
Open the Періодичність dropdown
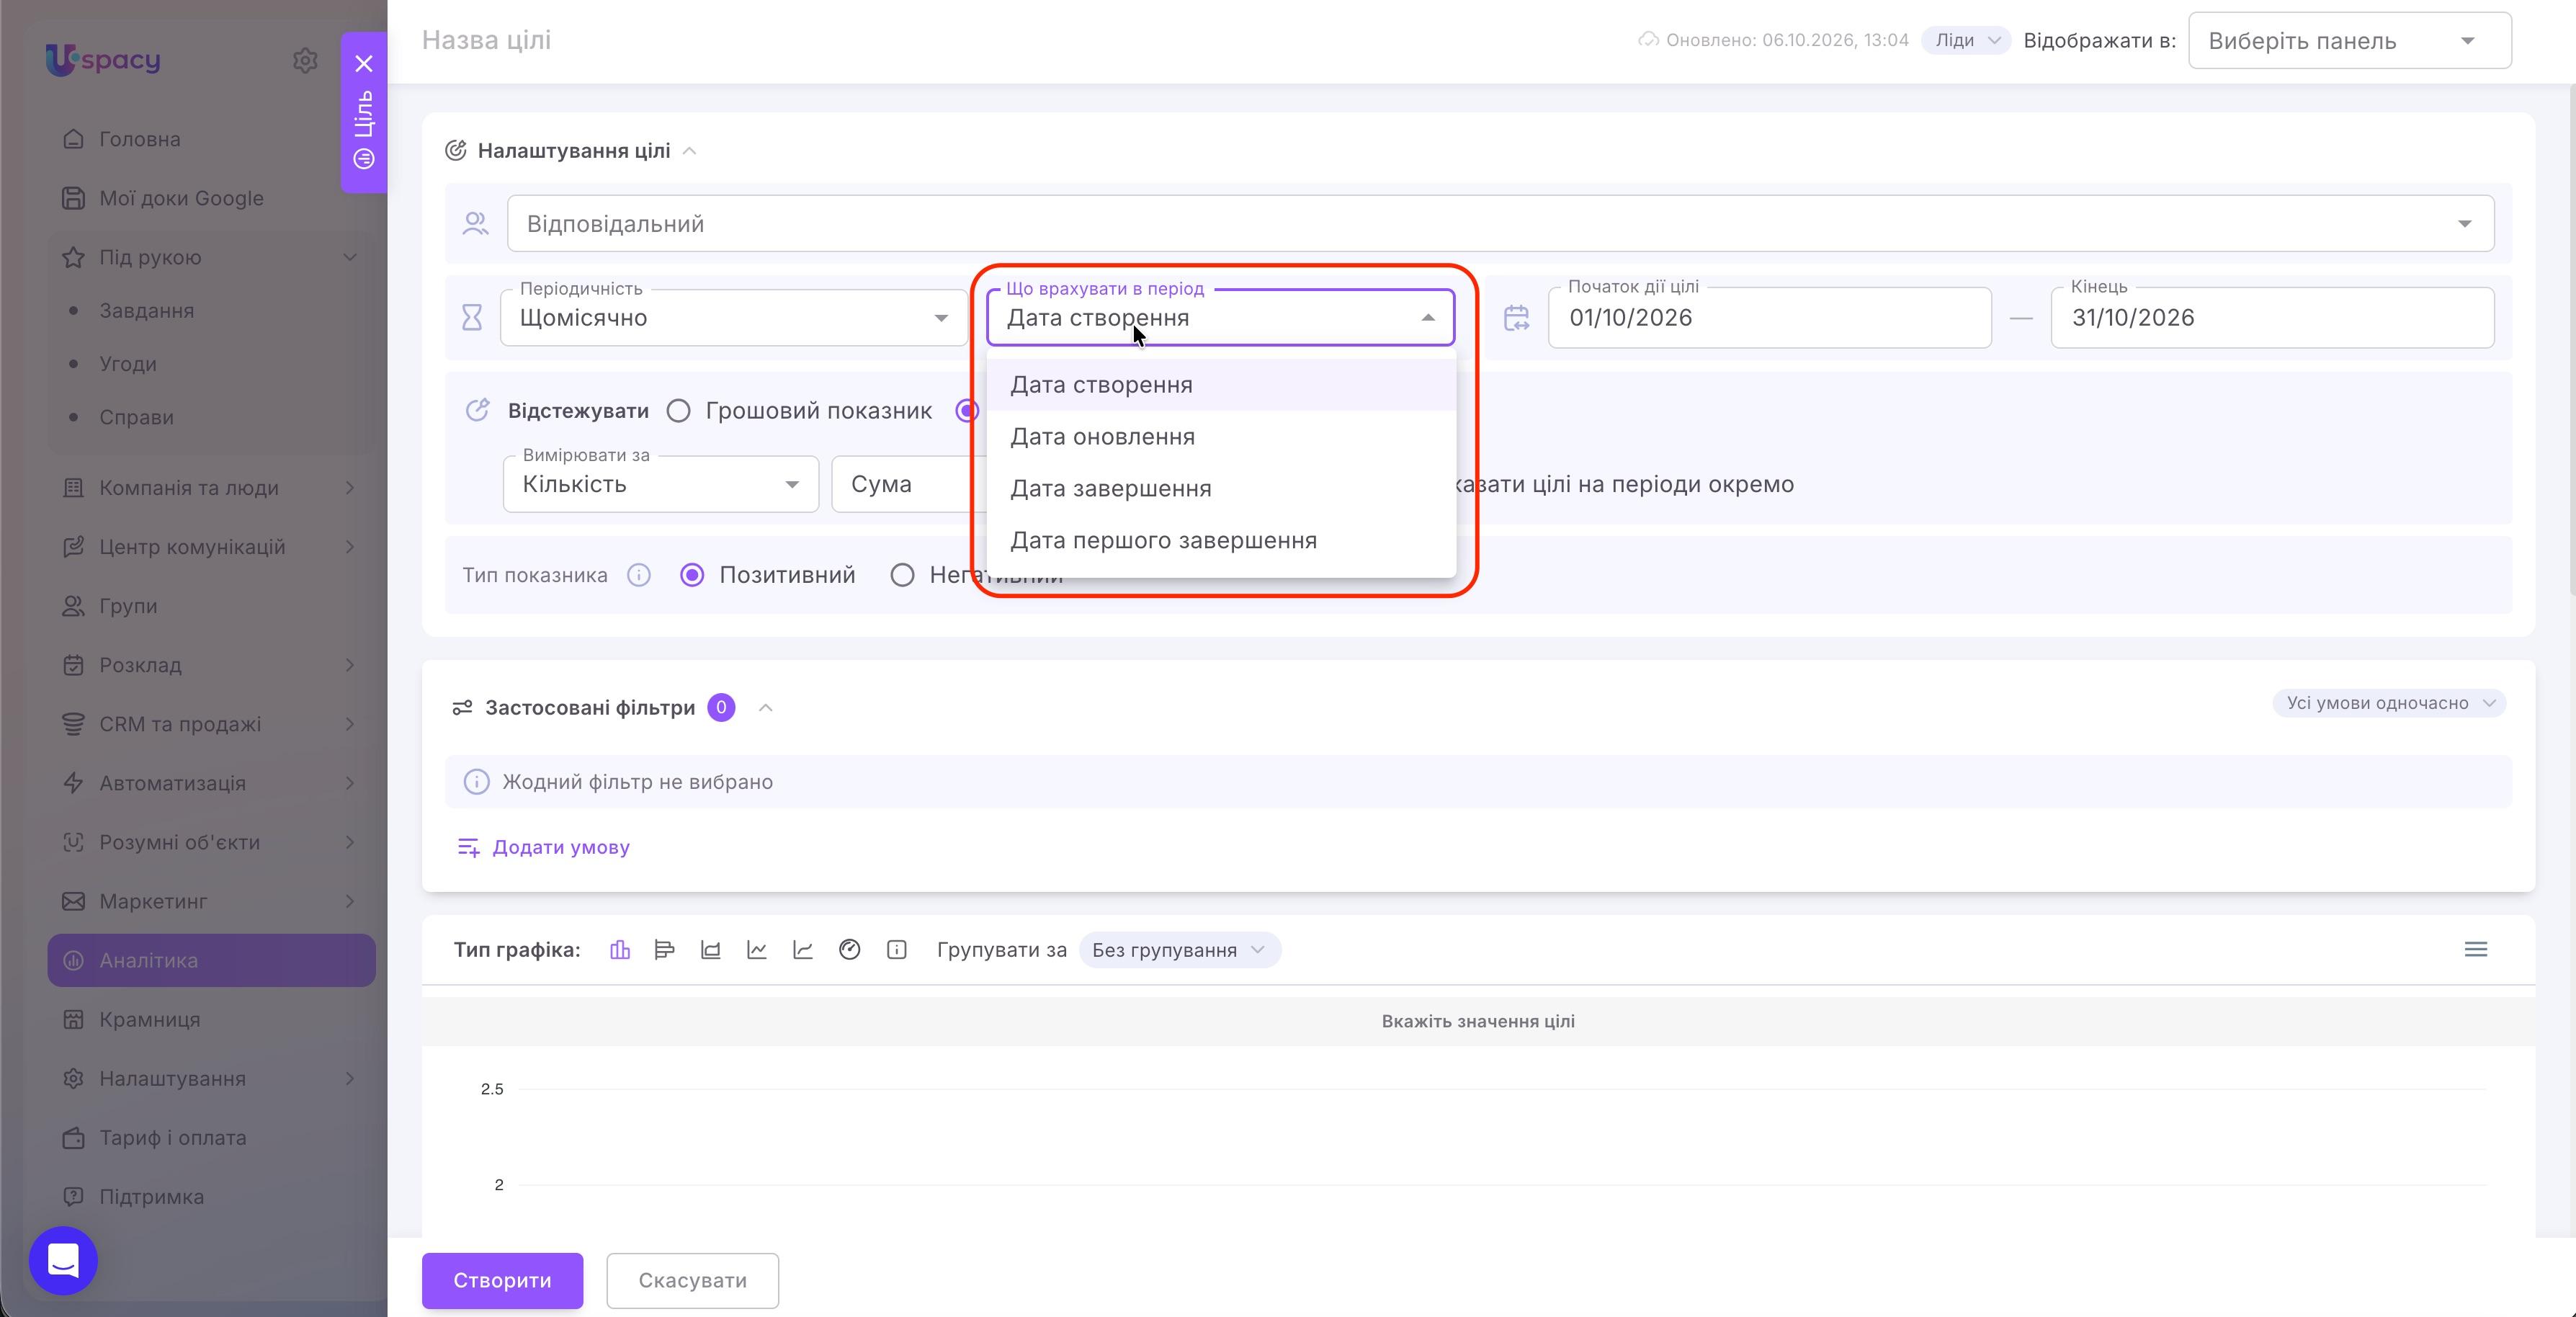(x=734, y=318)
